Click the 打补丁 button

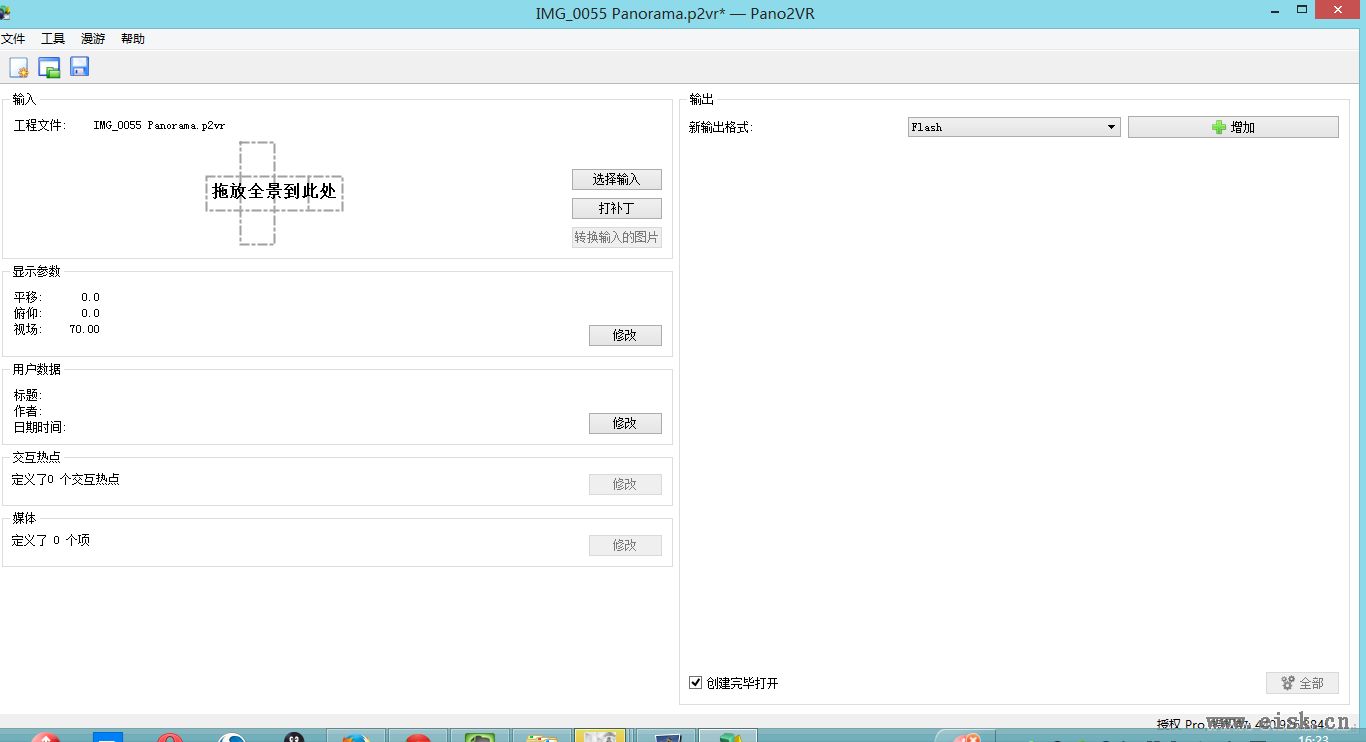click(616, 208)
